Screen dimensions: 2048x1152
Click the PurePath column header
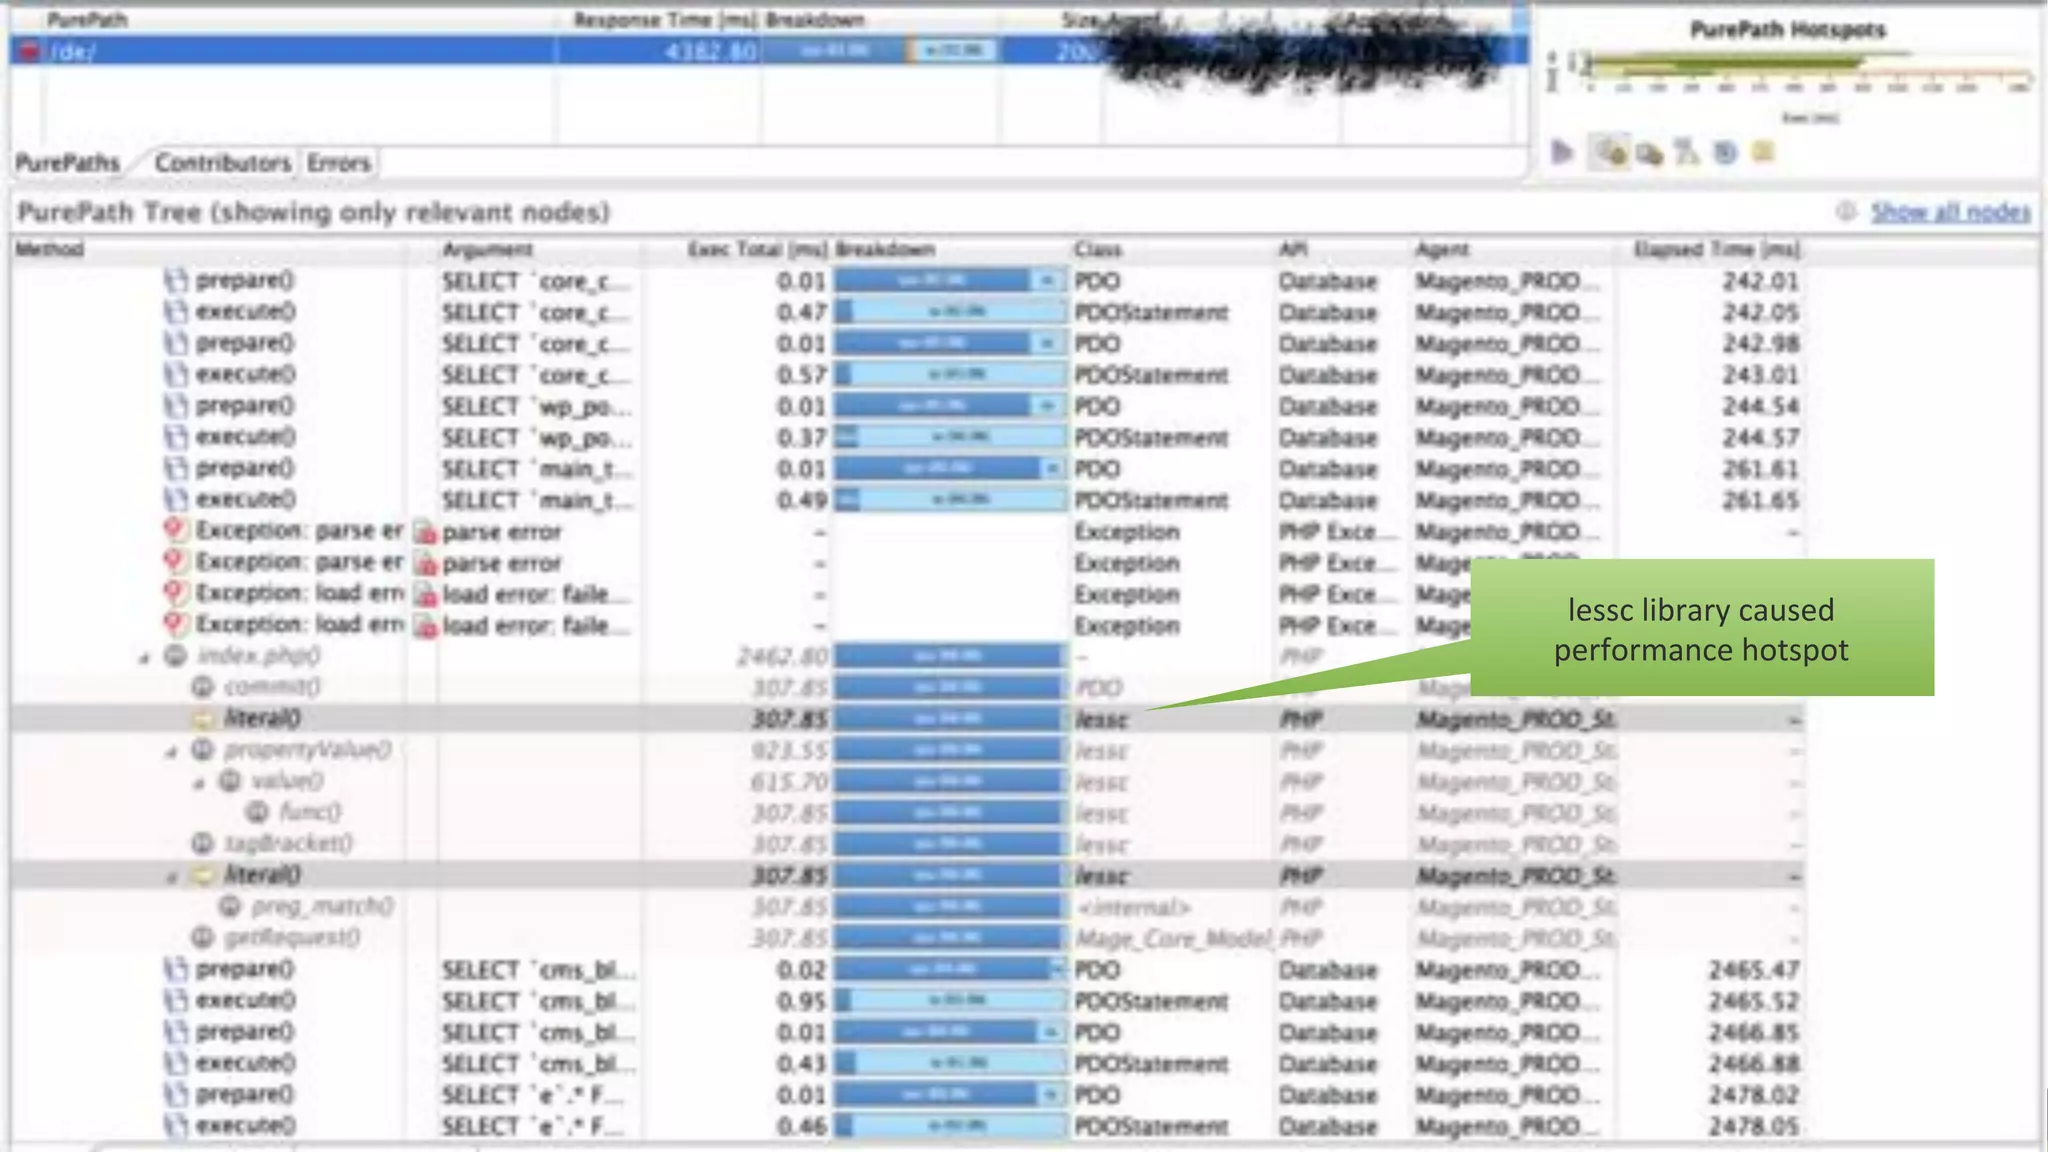87,20
